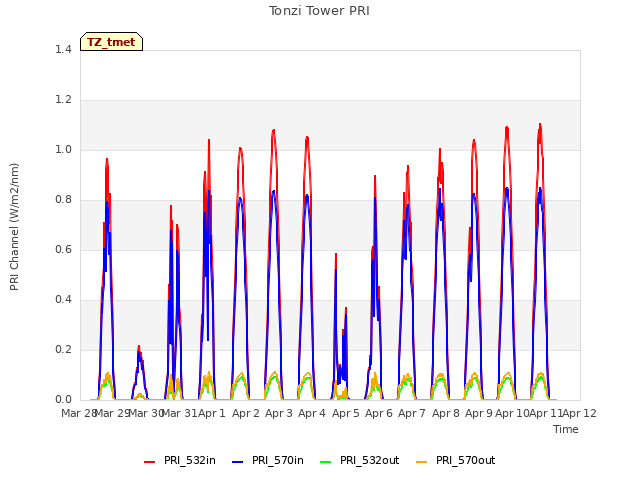Click the Time x-axis label
640x480 pixels.
tap(566, 429)
